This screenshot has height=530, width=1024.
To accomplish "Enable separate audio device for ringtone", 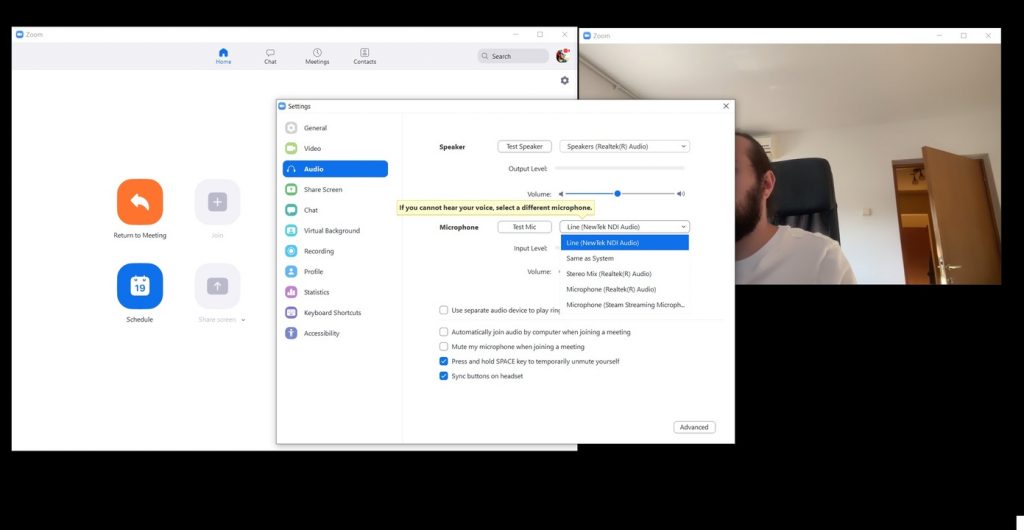I will tap(443, 310).
